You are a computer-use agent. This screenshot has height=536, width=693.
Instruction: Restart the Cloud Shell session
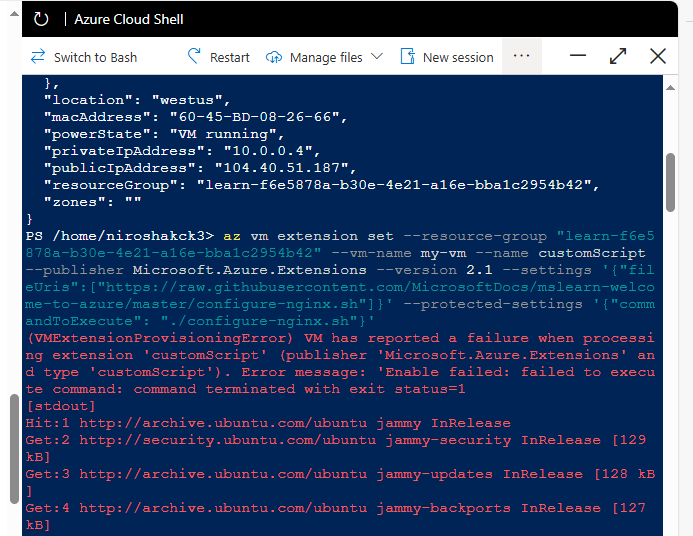tap(219, 57)
